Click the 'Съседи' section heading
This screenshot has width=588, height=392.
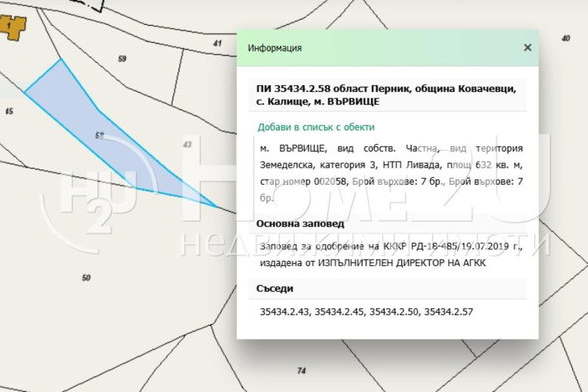[x=274, y=288]
